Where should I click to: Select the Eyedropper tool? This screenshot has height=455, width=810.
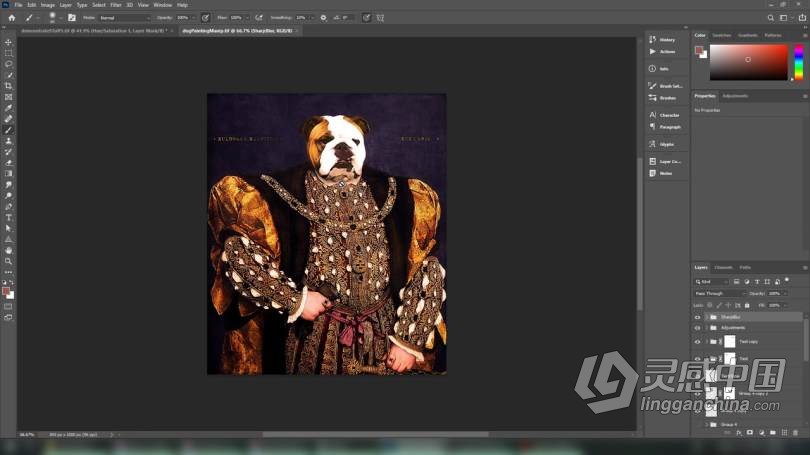click(8, 108)
